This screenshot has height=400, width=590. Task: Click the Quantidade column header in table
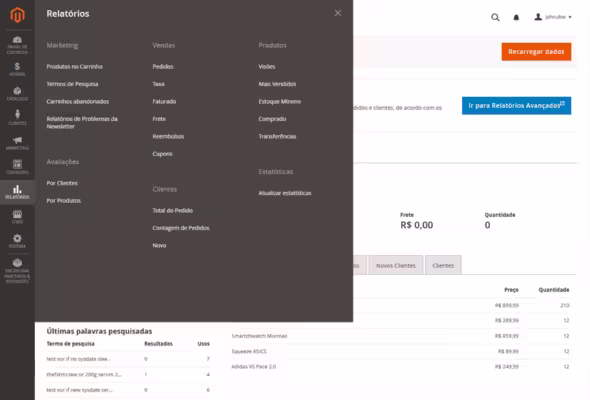pyautogui.click(x=554, y=290)
